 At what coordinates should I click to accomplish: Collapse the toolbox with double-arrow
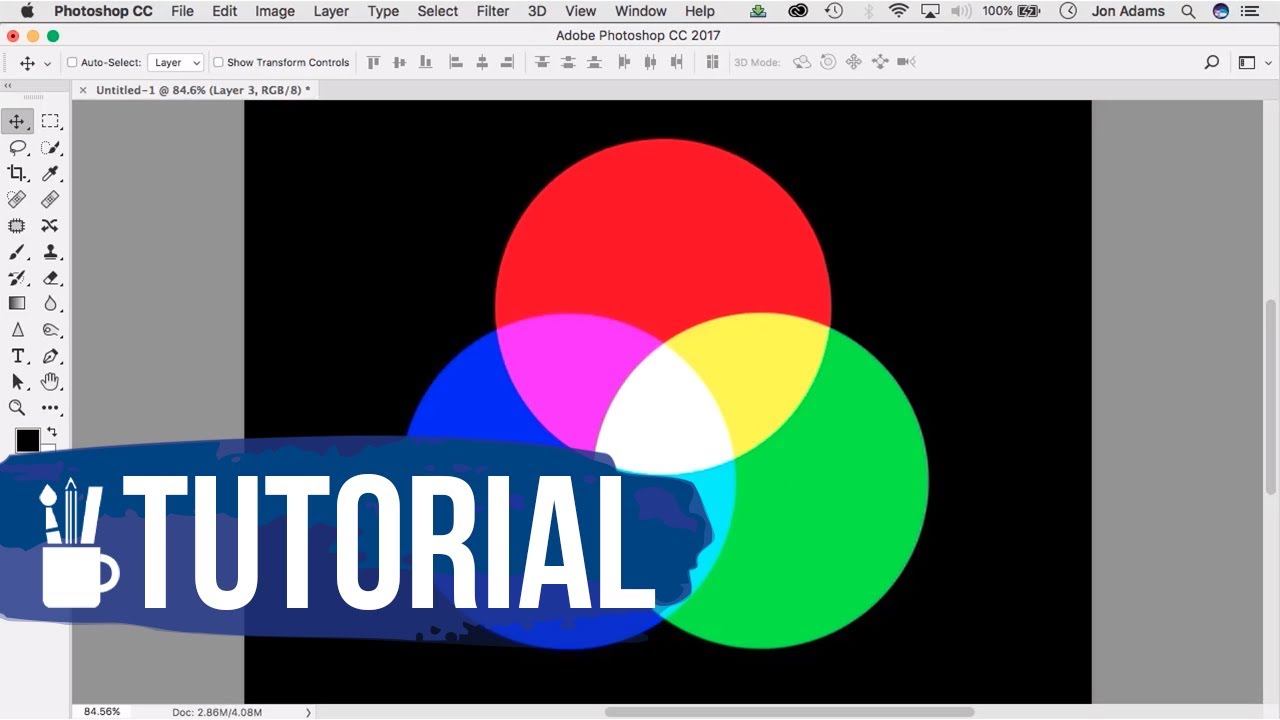[x=8, y=86]
